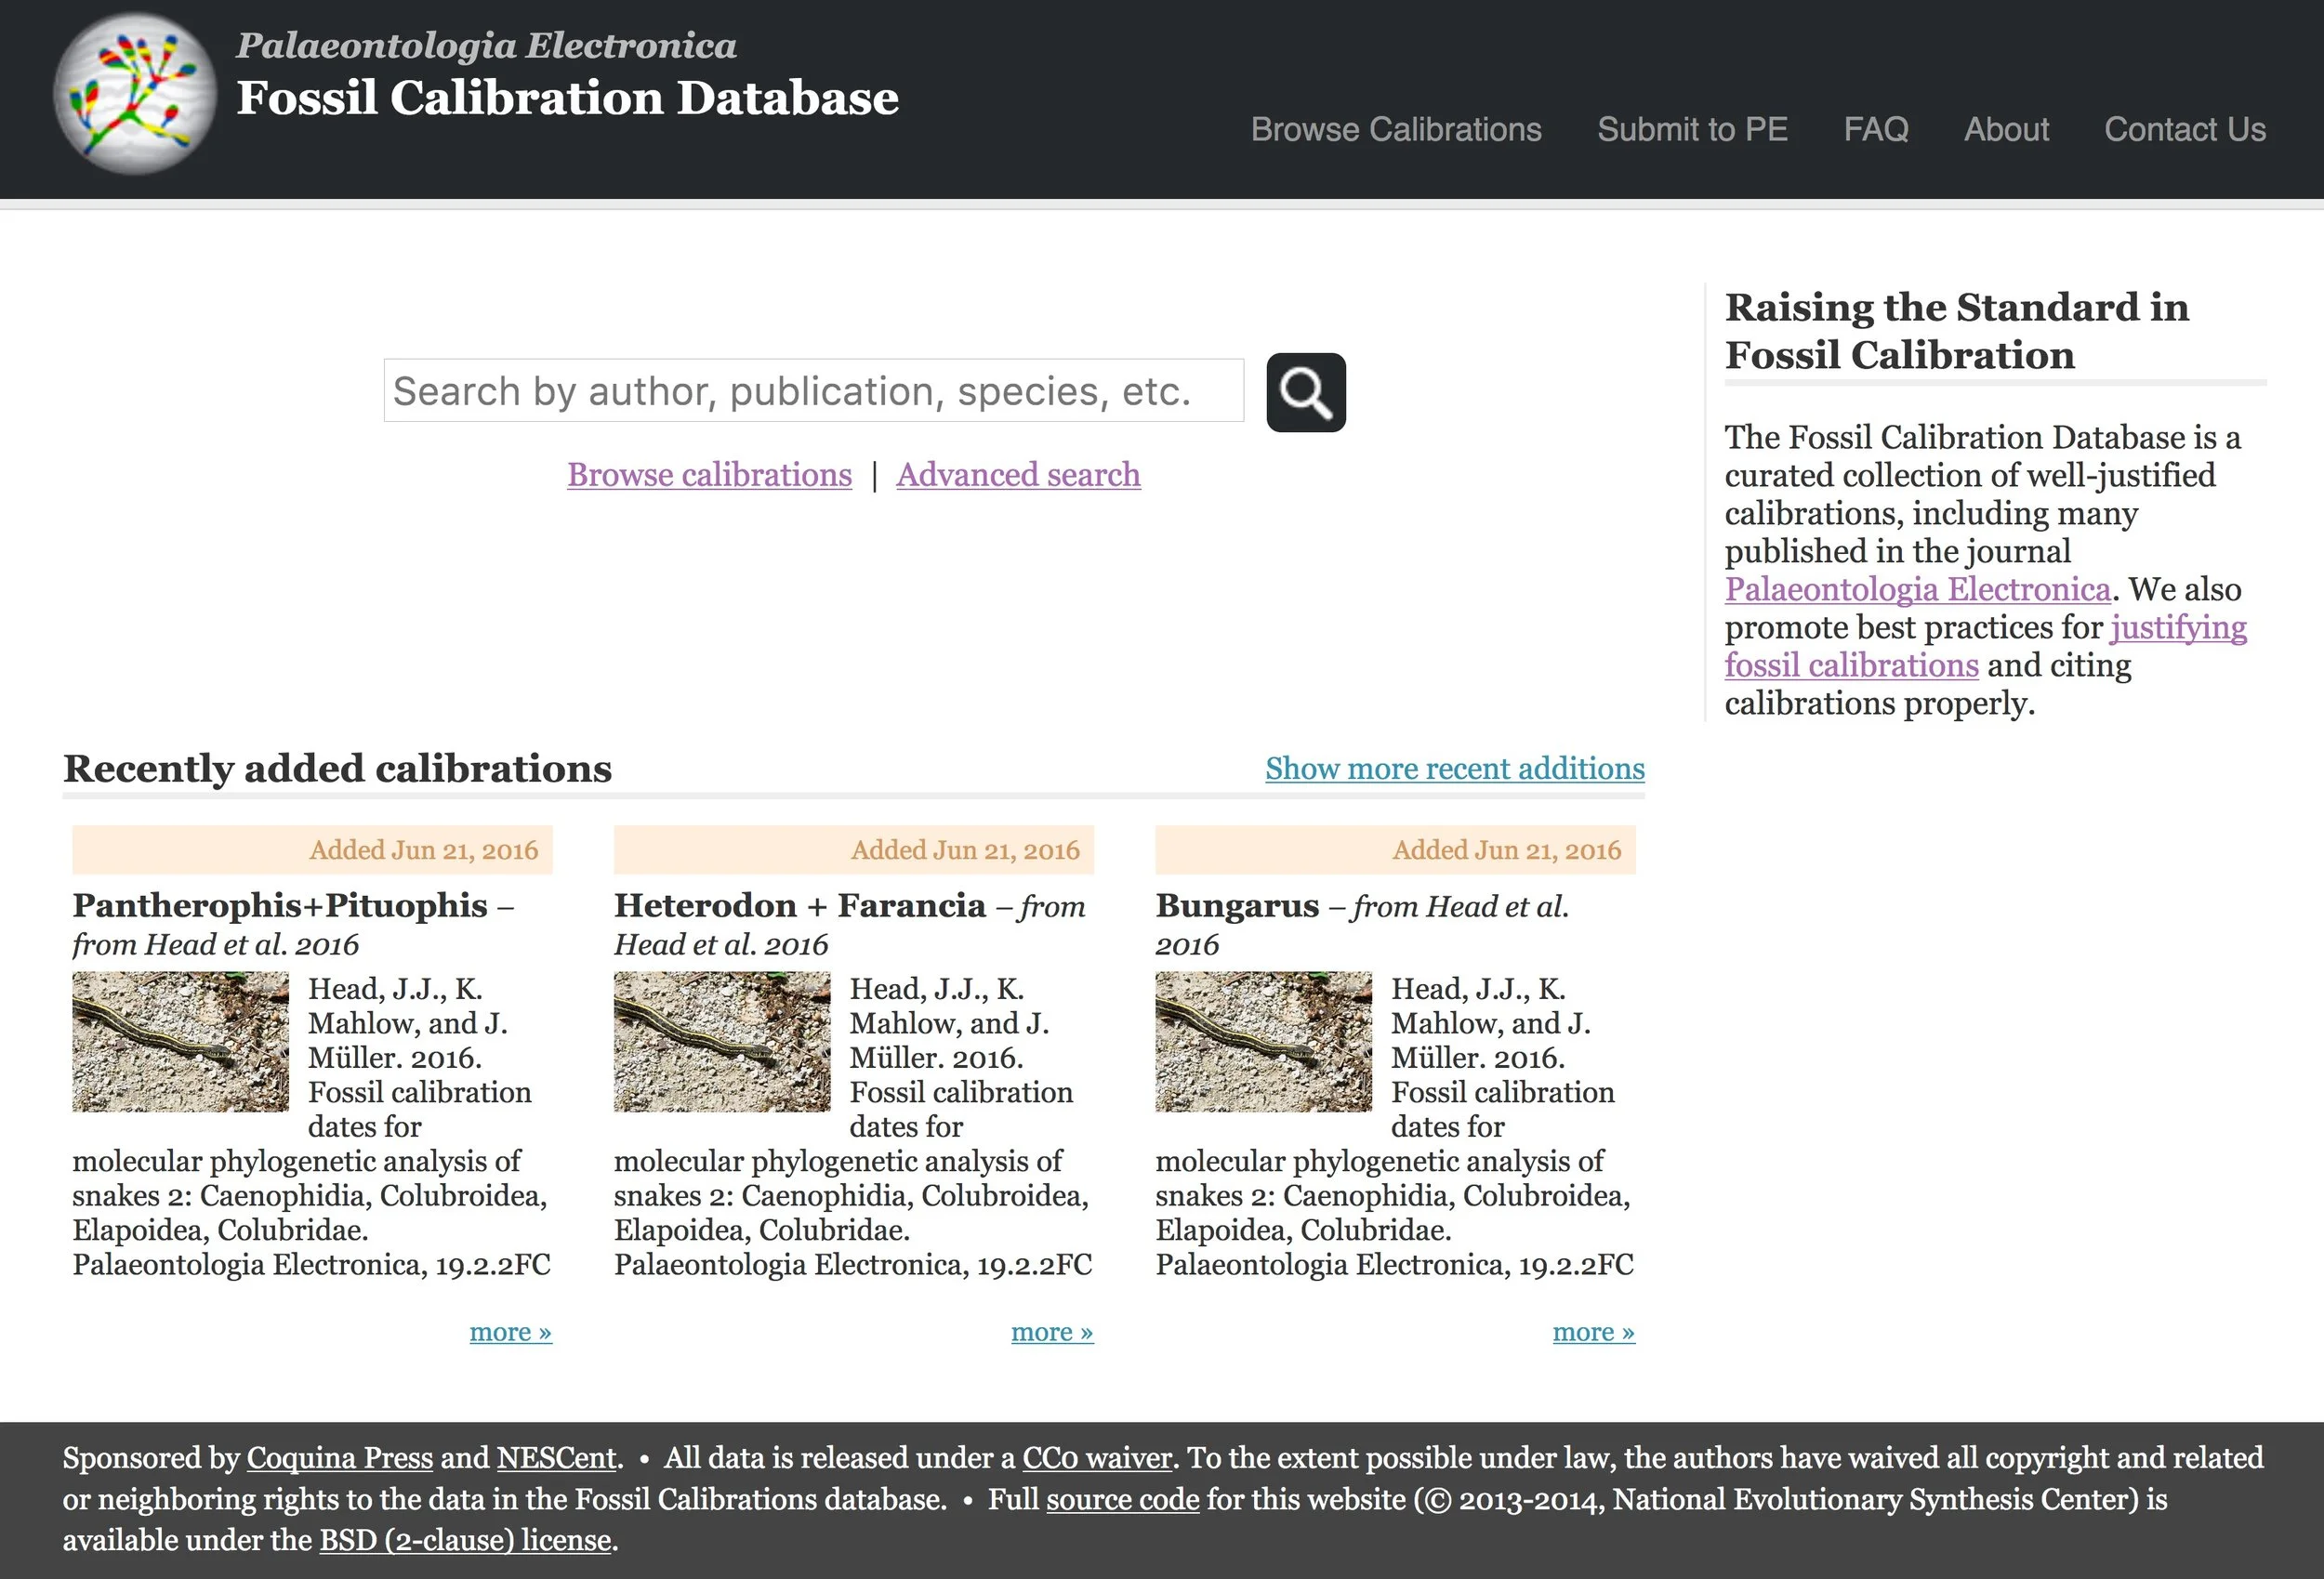This screenshot has width=2324, height=1579.
Task: Open the CC0 waiver footer link
Action: coord(1096,1458)
